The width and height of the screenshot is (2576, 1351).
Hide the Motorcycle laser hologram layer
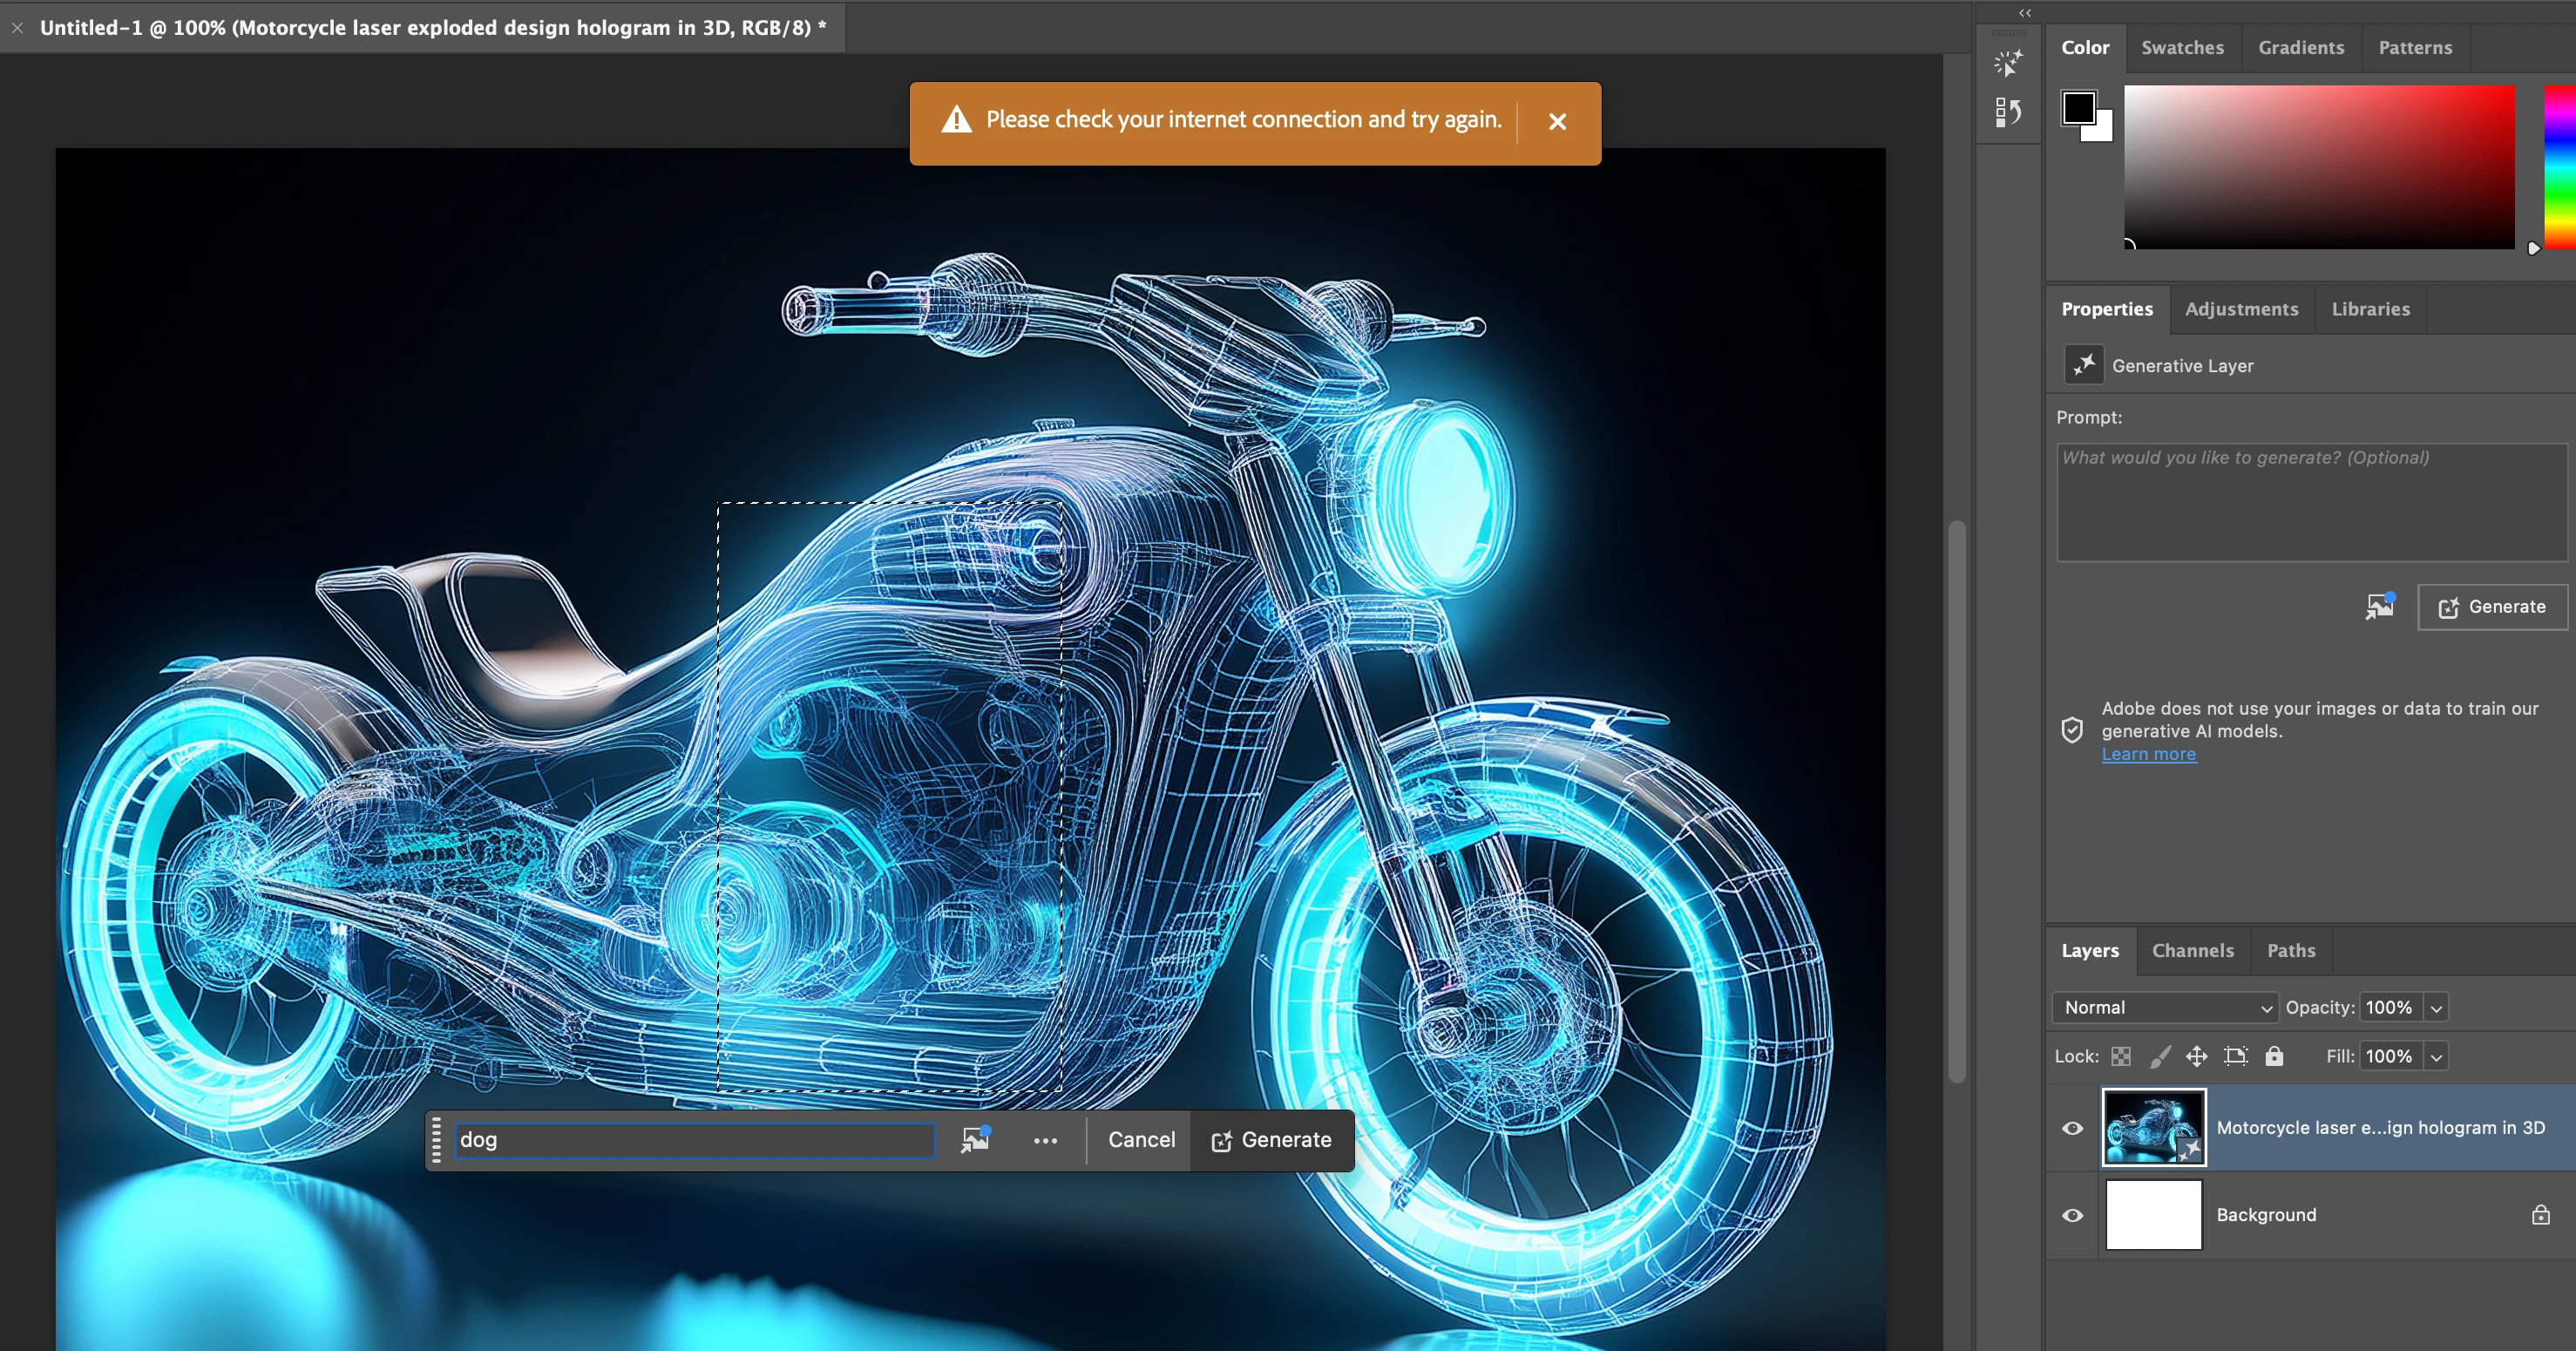pos(2073,1128)
